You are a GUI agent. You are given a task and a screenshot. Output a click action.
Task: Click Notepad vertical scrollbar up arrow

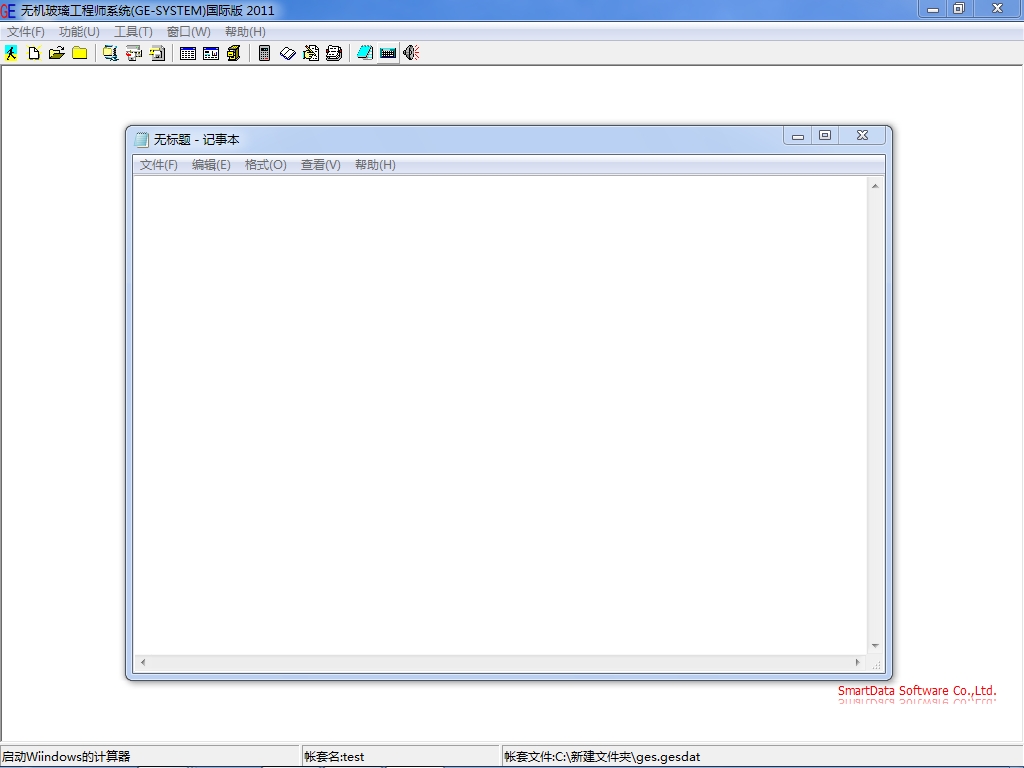coord(875,186)
